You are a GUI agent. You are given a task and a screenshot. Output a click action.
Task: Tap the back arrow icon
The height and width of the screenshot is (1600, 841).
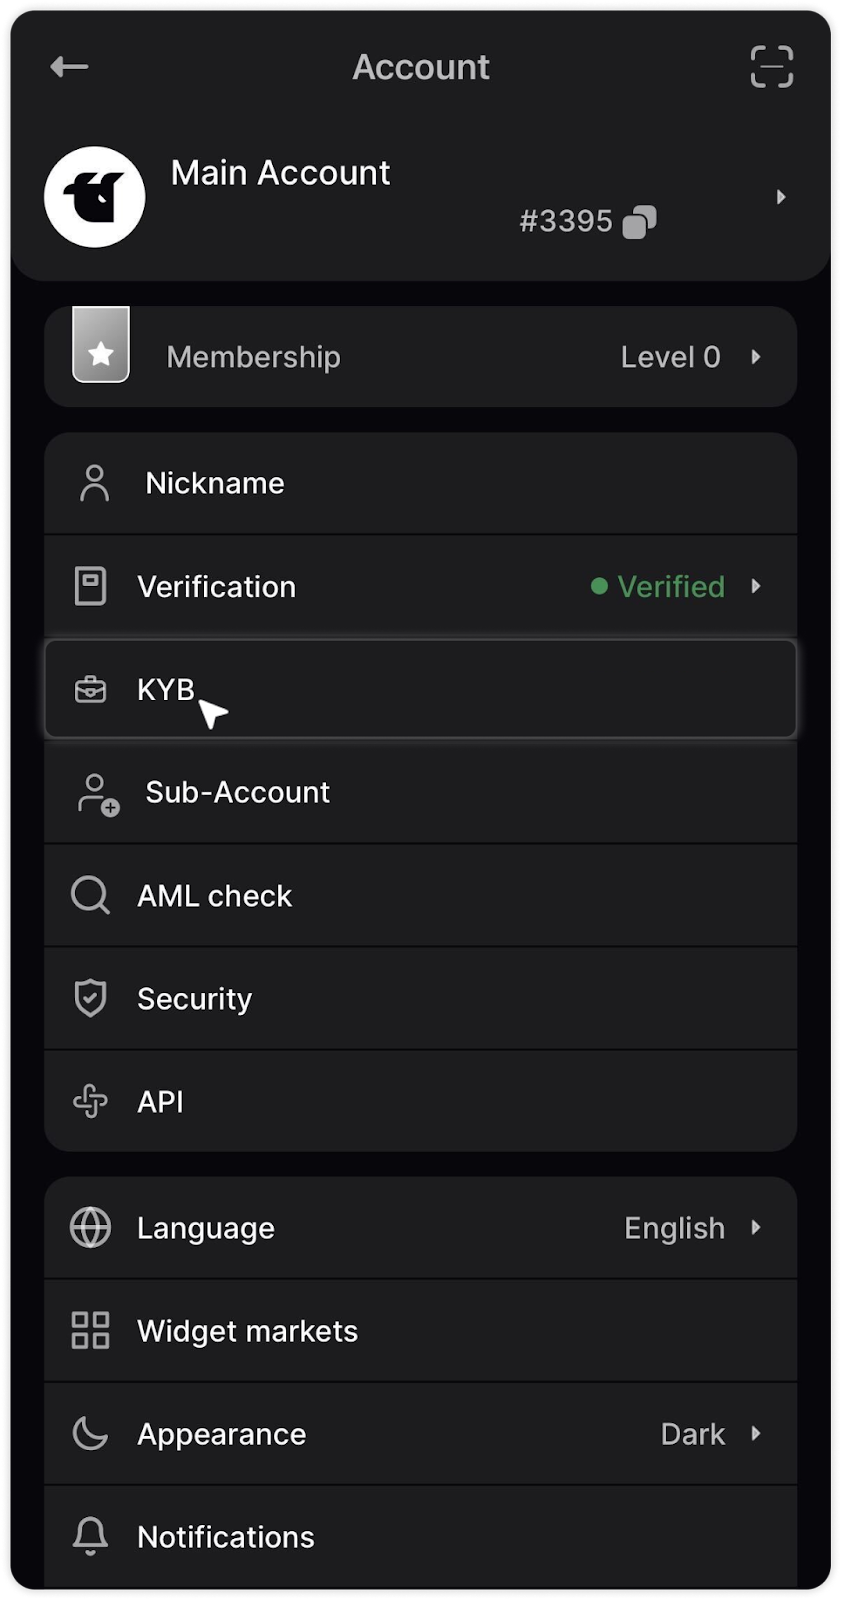click(69, 67)
